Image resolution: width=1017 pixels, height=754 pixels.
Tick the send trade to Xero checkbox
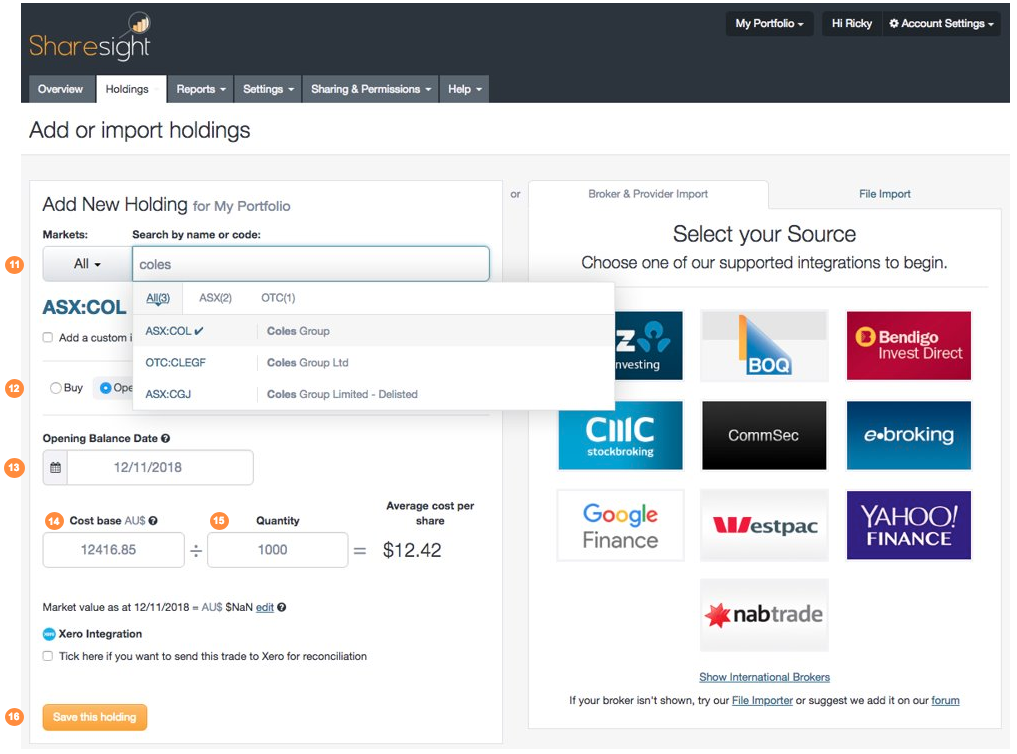coord(47,656)
